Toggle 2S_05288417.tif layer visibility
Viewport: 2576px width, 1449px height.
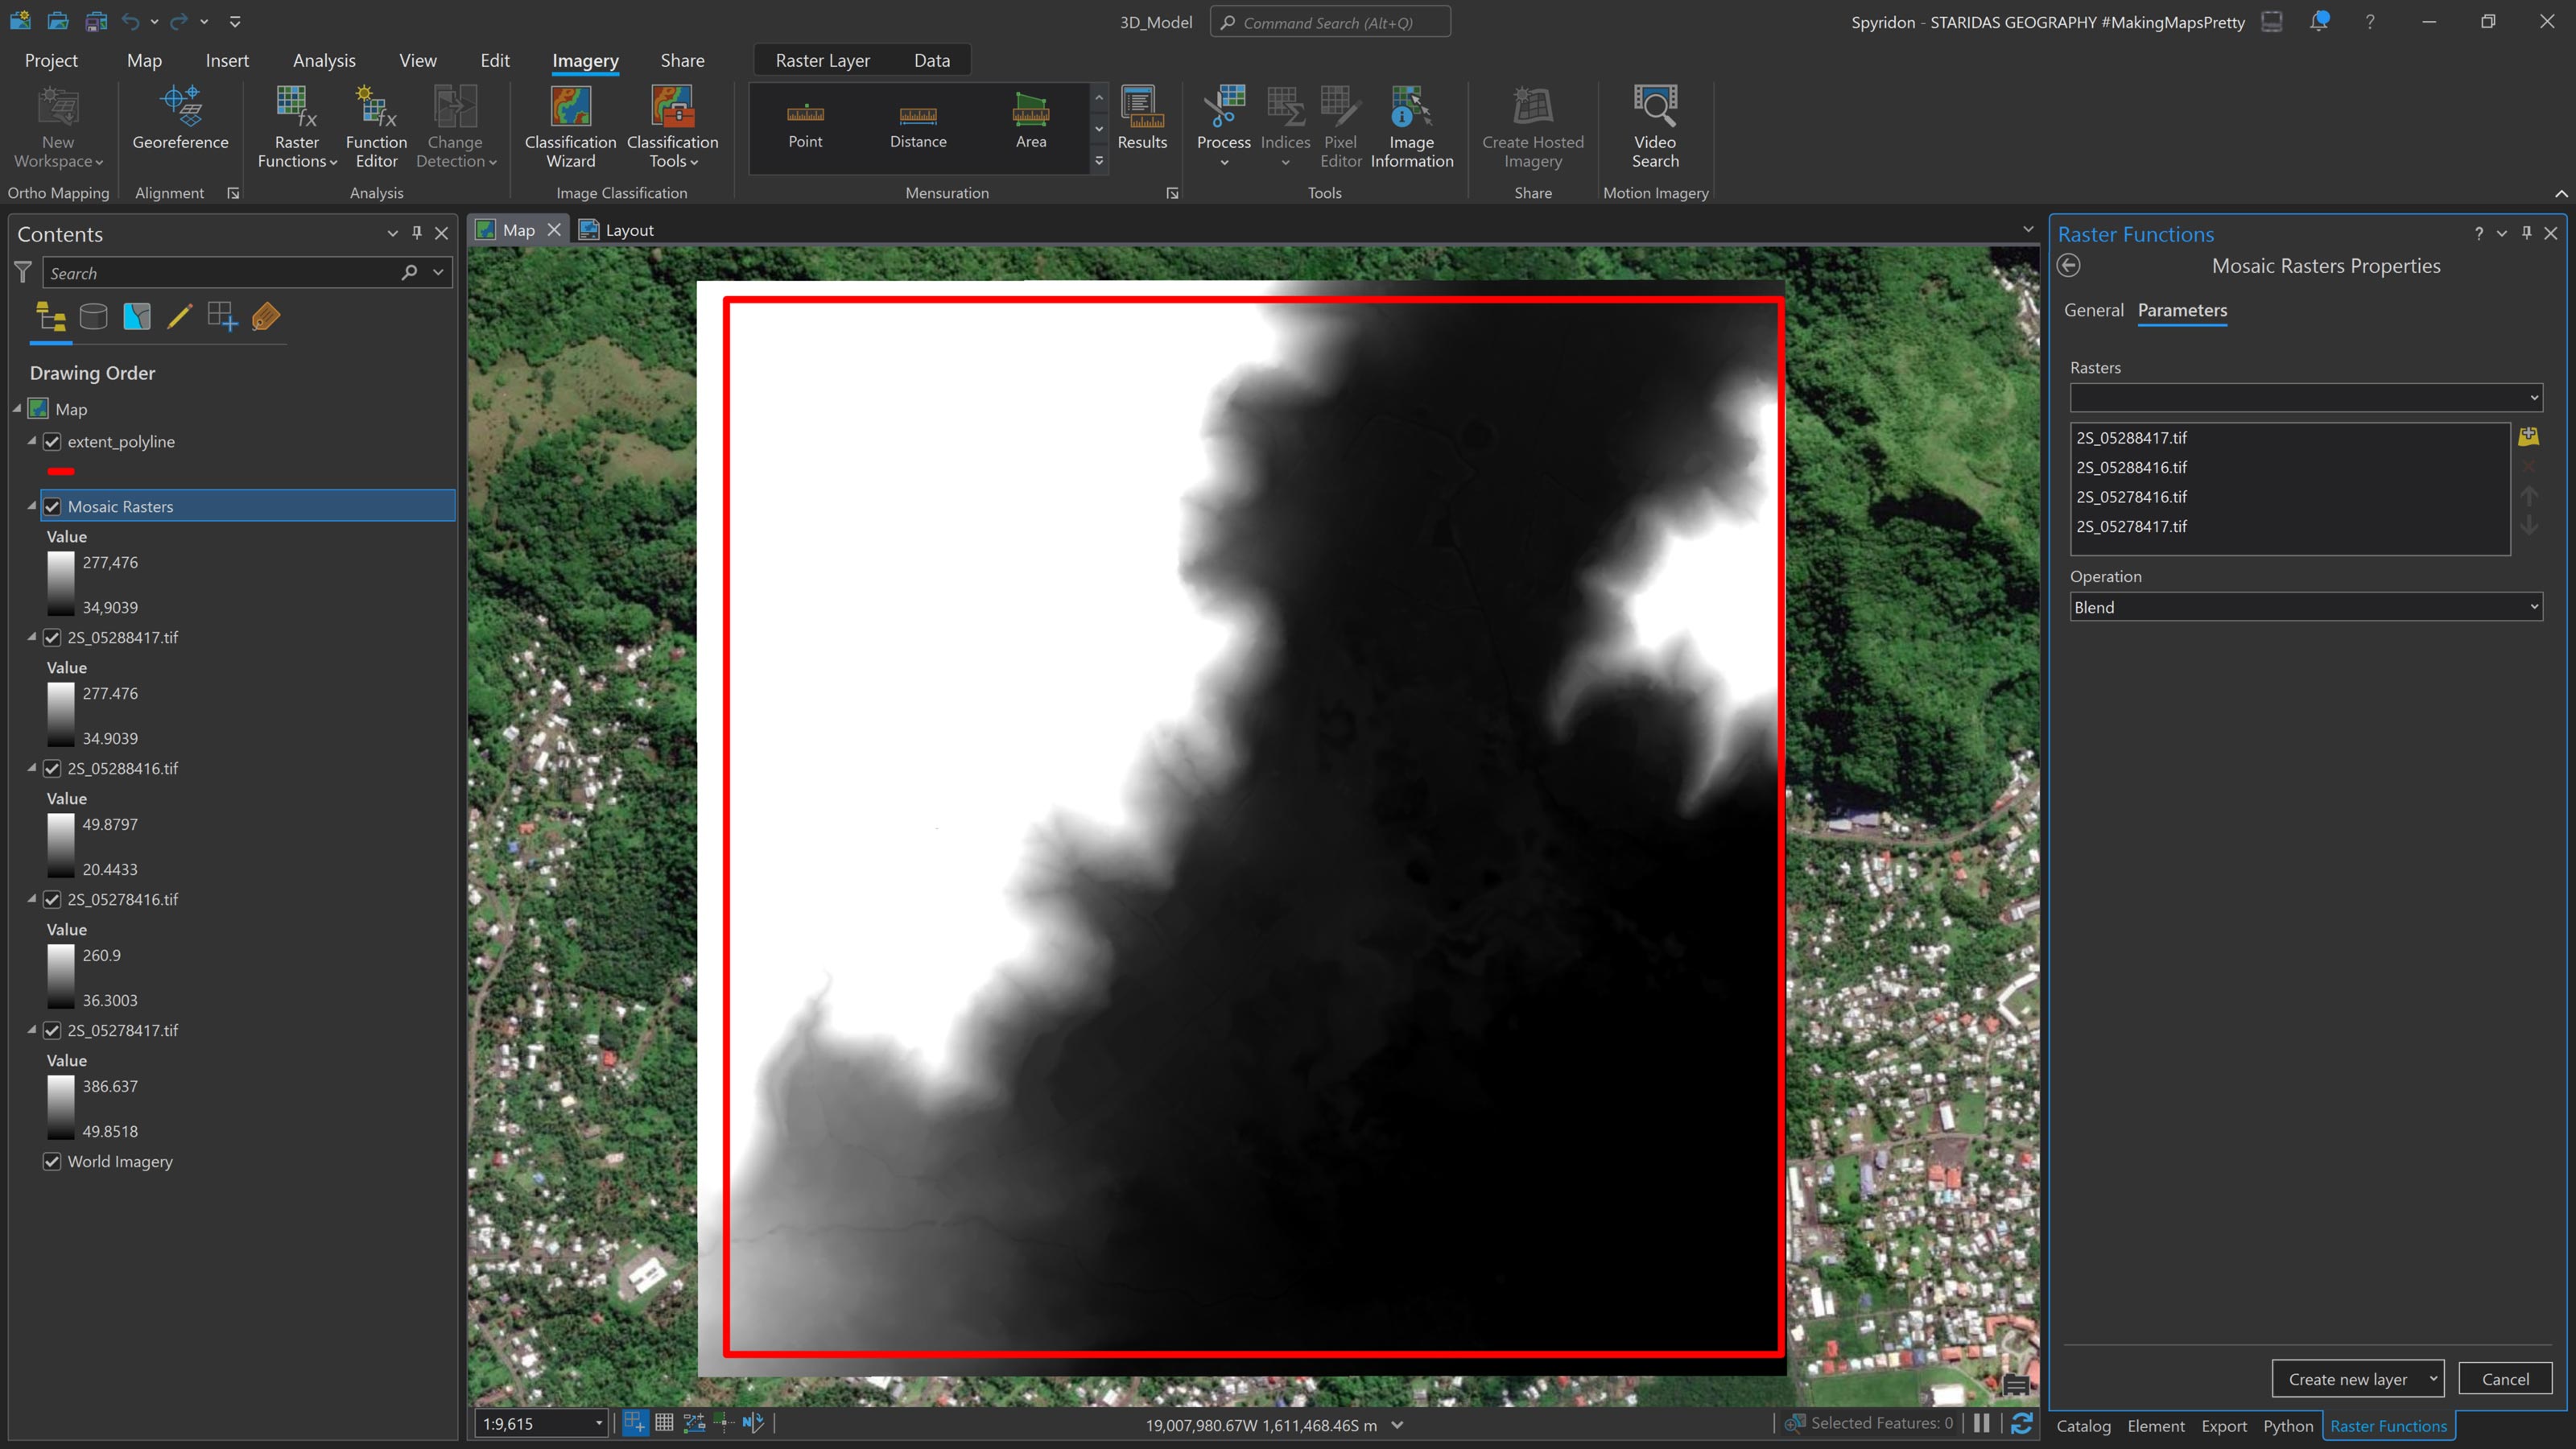tap(52, 638)
